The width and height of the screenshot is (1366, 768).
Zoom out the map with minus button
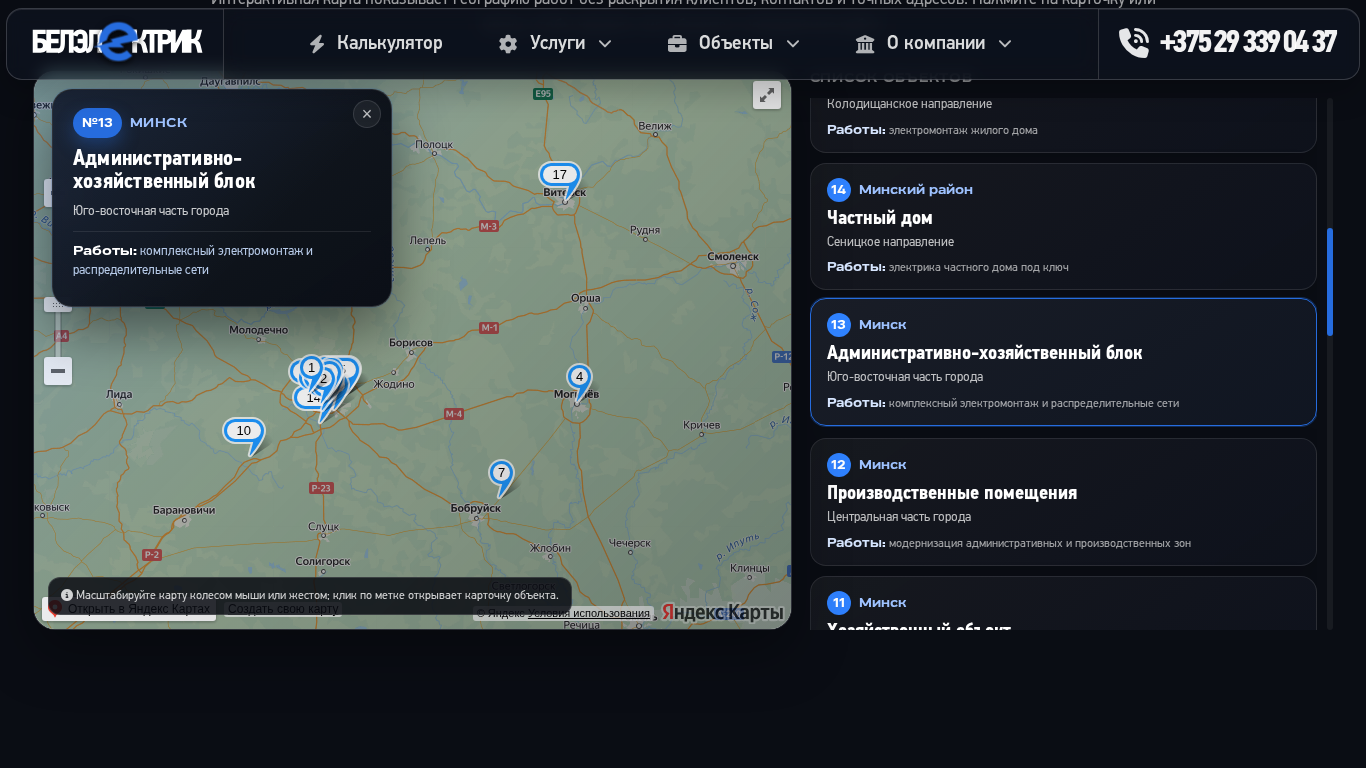(x=58, y=371)
